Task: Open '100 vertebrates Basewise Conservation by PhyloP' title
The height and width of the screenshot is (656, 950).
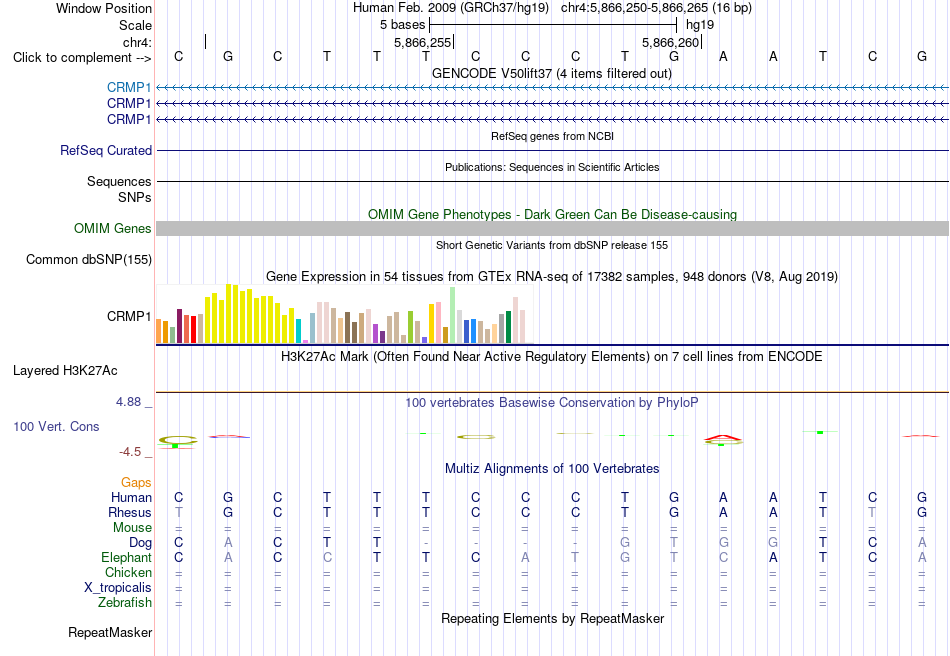Action: coord(552,403)
